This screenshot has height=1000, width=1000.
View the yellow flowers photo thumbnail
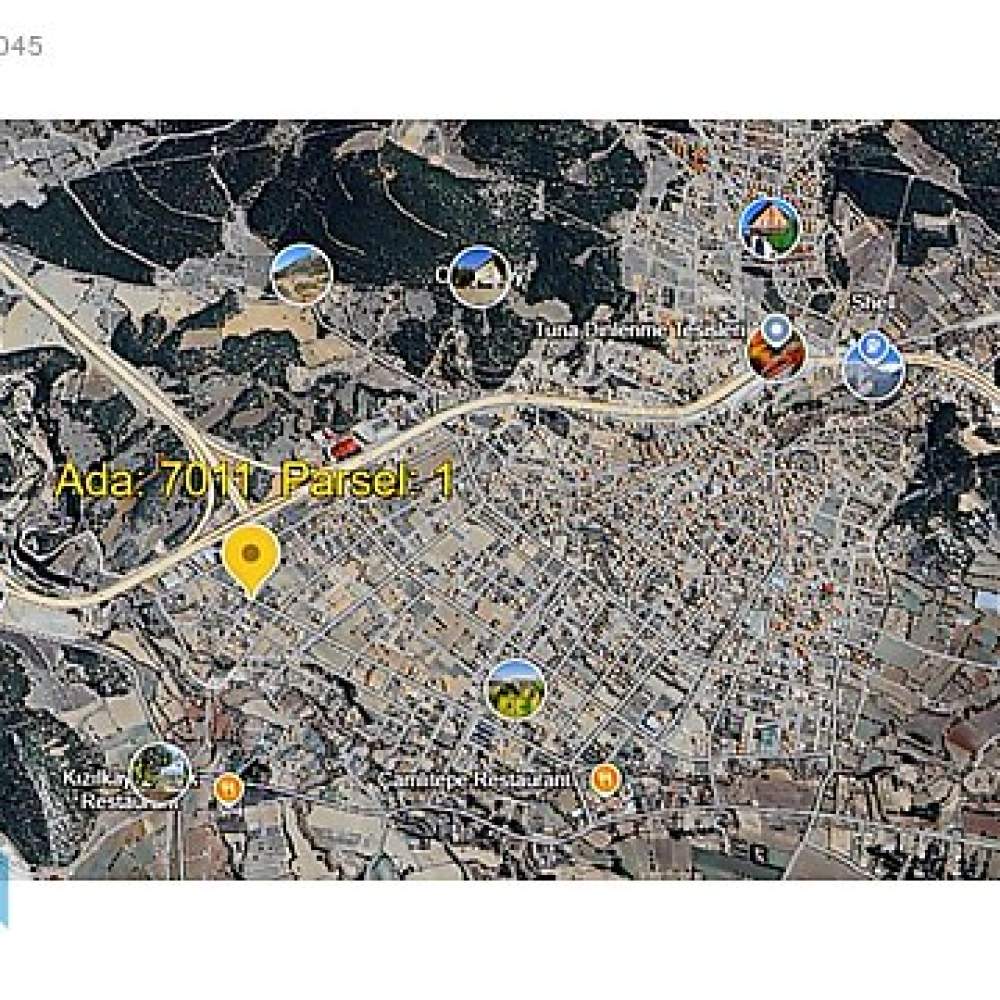coord(516,689)
